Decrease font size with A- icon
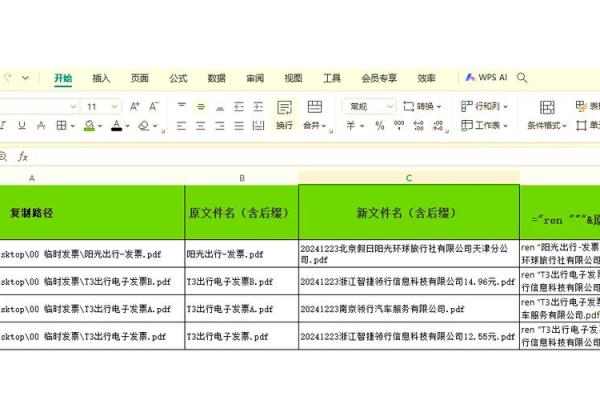The width and height of the screenshot is (600, 400). [x=154, y=106]
